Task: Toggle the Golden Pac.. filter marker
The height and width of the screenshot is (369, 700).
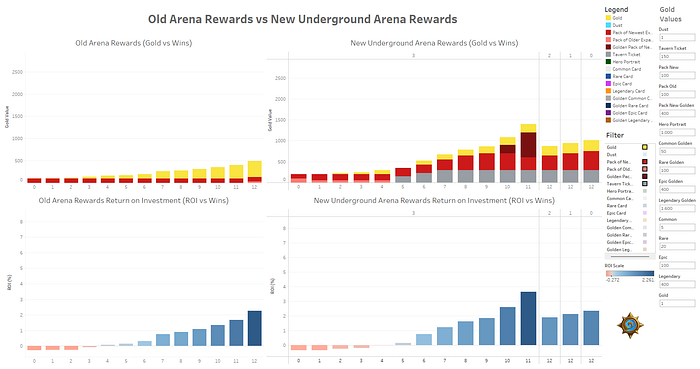Action: [x=645, y=176]
